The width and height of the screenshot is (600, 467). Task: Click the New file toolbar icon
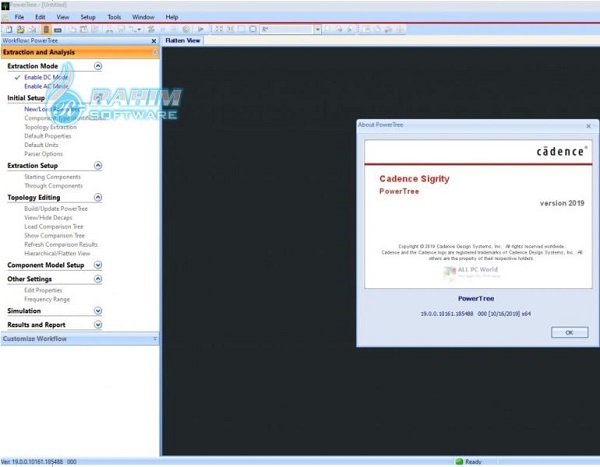[9, 29]
